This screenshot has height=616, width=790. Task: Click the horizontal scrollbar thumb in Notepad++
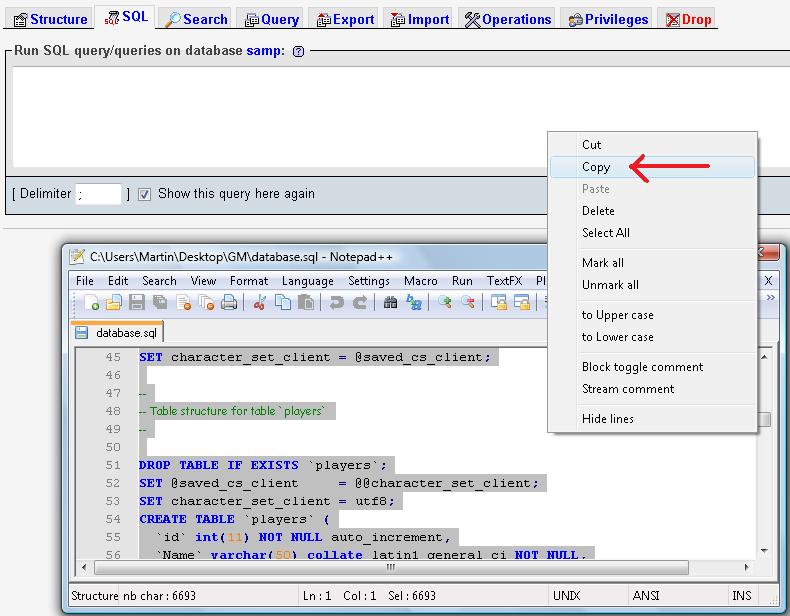click(x=391, y=567)
